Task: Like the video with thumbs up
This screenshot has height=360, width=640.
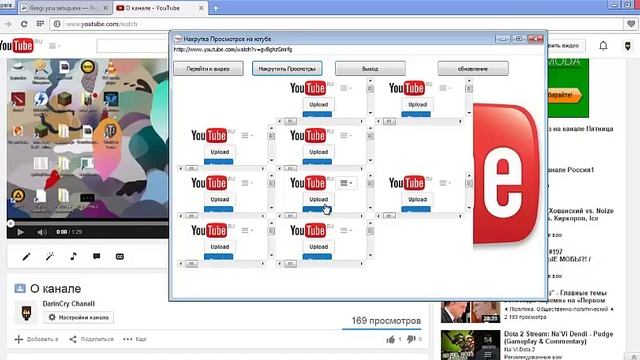Action: coord(391,339)
